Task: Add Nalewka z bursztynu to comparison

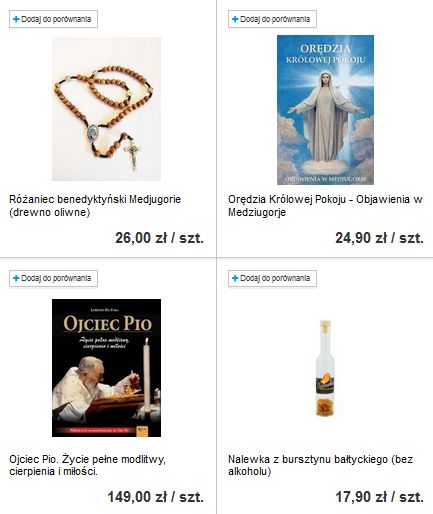Action: coord(272,278)
